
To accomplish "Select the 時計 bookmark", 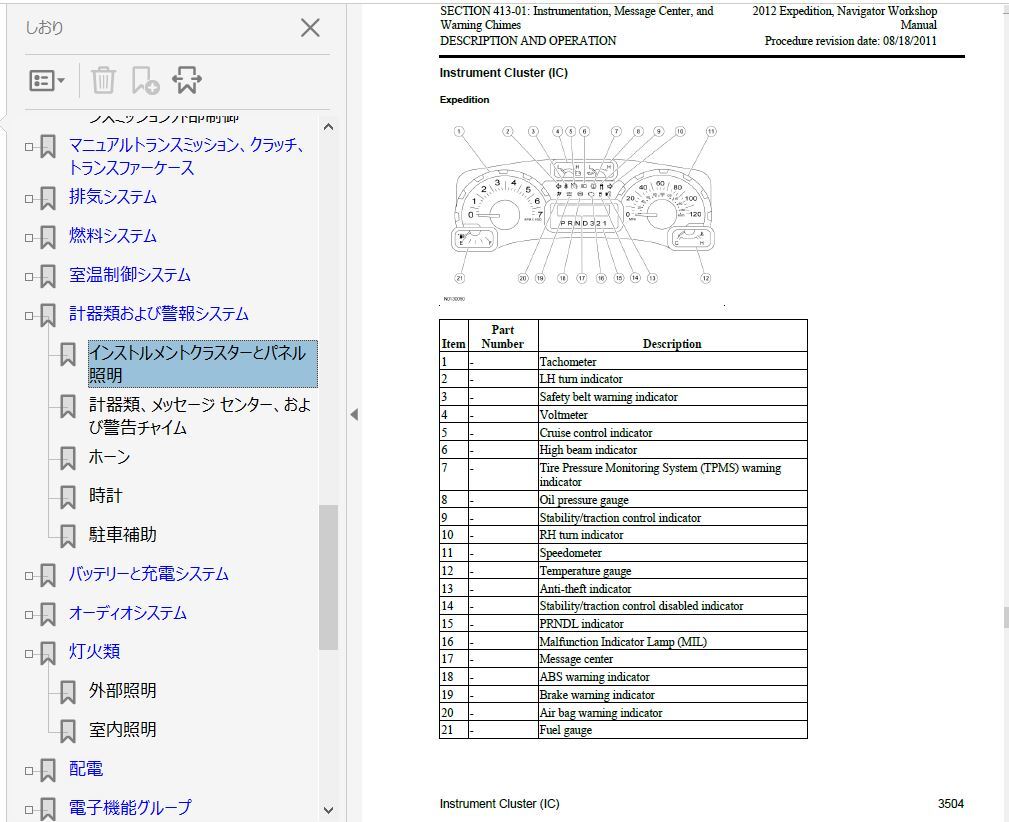I will [x=106, y=496].
